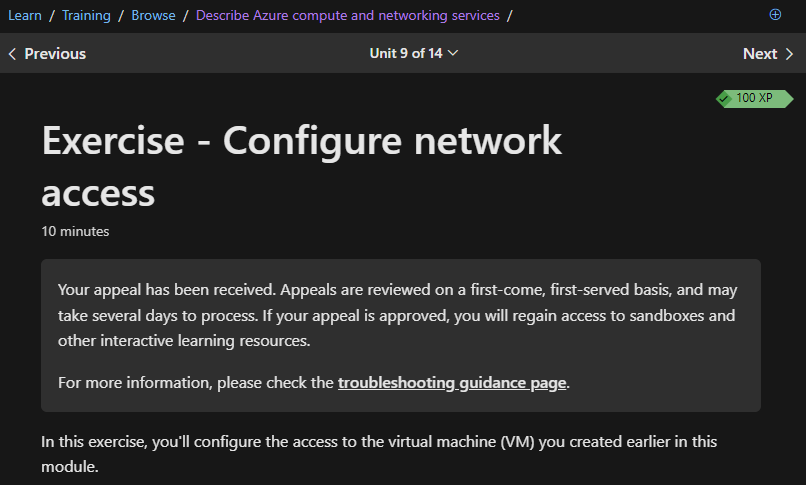Image resolution: width=806 pixels, height=485 pixels.
Task: Click the circled plus add icon
Action: [775, 14]
